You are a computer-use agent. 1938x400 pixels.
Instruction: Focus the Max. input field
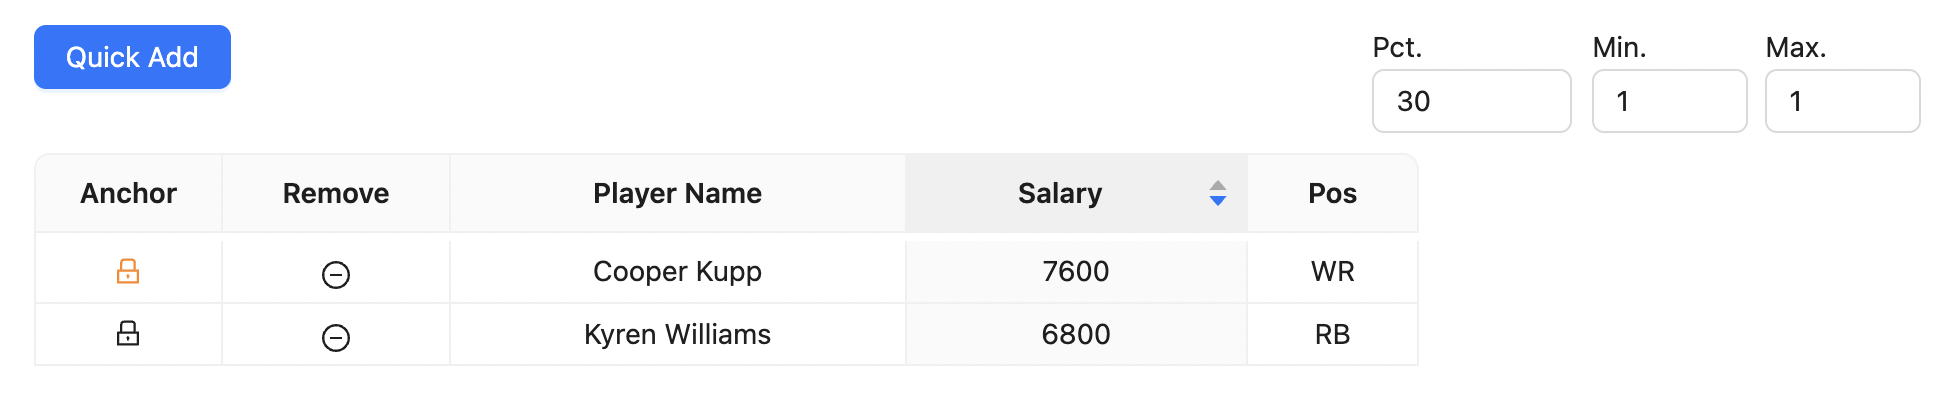tap(1842, 101)
